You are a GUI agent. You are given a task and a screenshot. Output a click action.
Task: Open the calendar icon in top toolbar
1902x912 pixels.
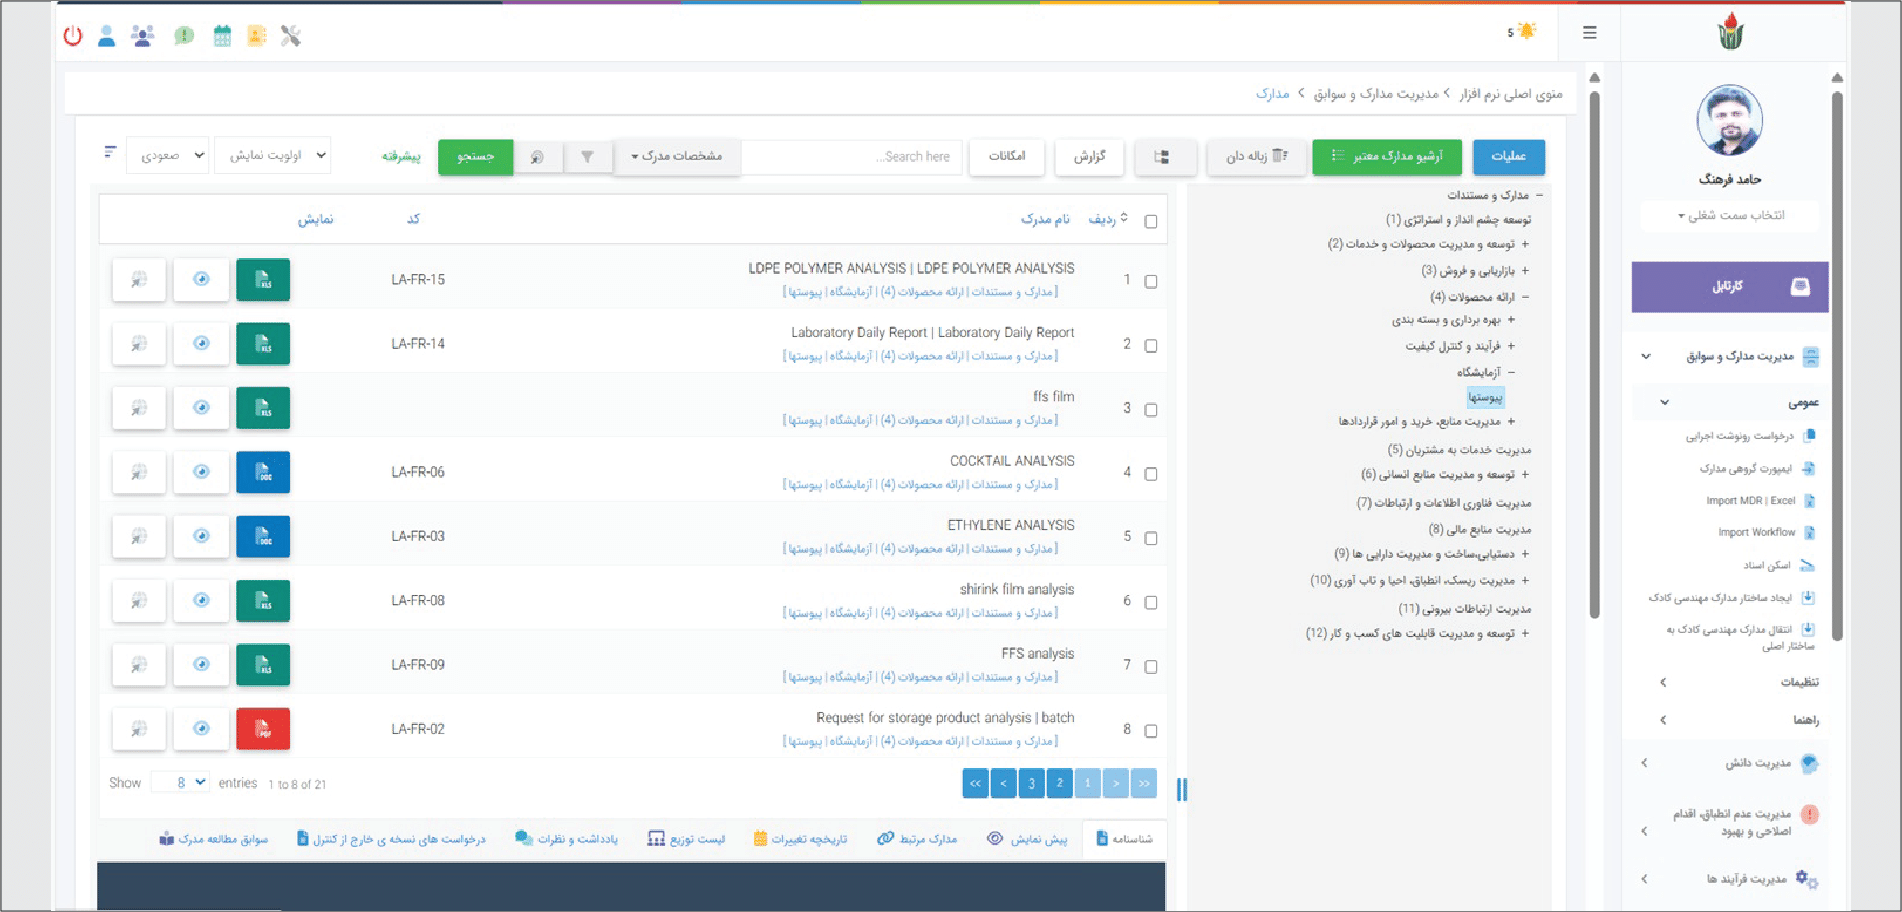click(x=222, y=37)
